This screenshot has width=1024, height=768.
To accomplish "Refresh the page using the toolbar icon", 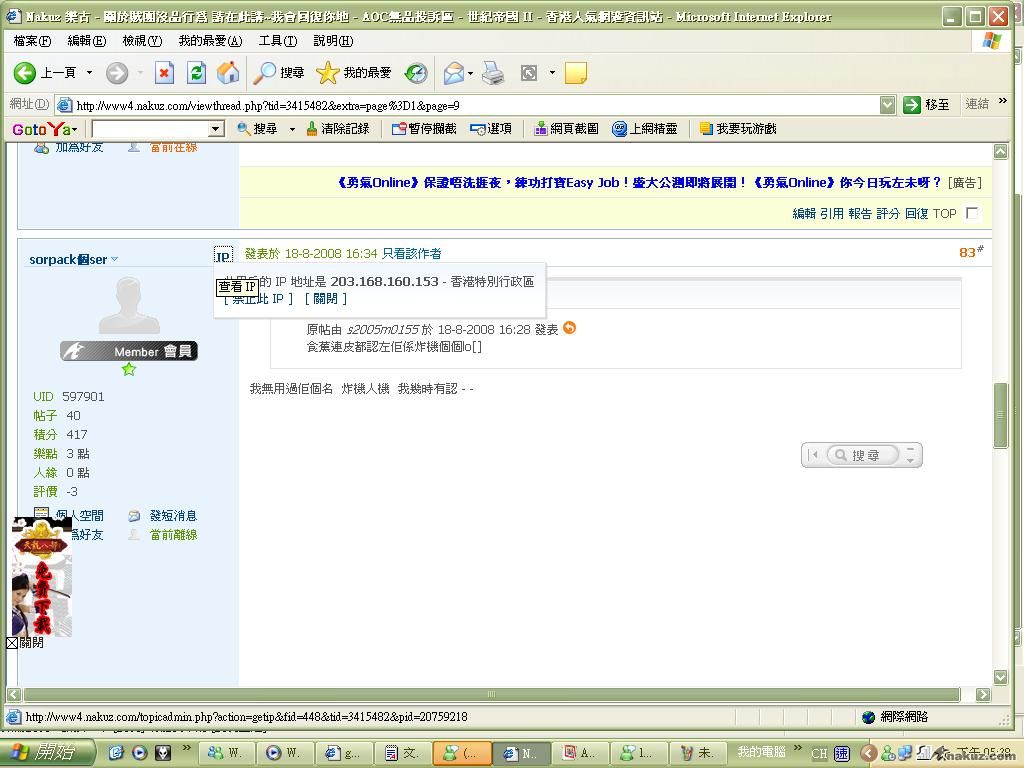I will point(196,72).
